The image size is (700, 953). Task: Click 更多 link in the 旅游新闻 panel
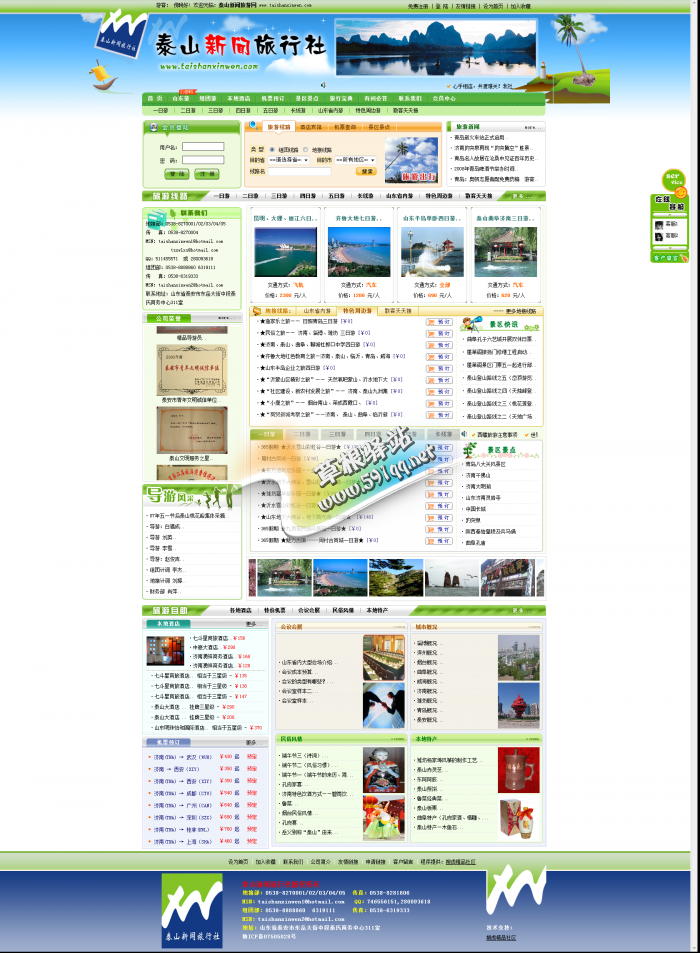click(532, 127)
